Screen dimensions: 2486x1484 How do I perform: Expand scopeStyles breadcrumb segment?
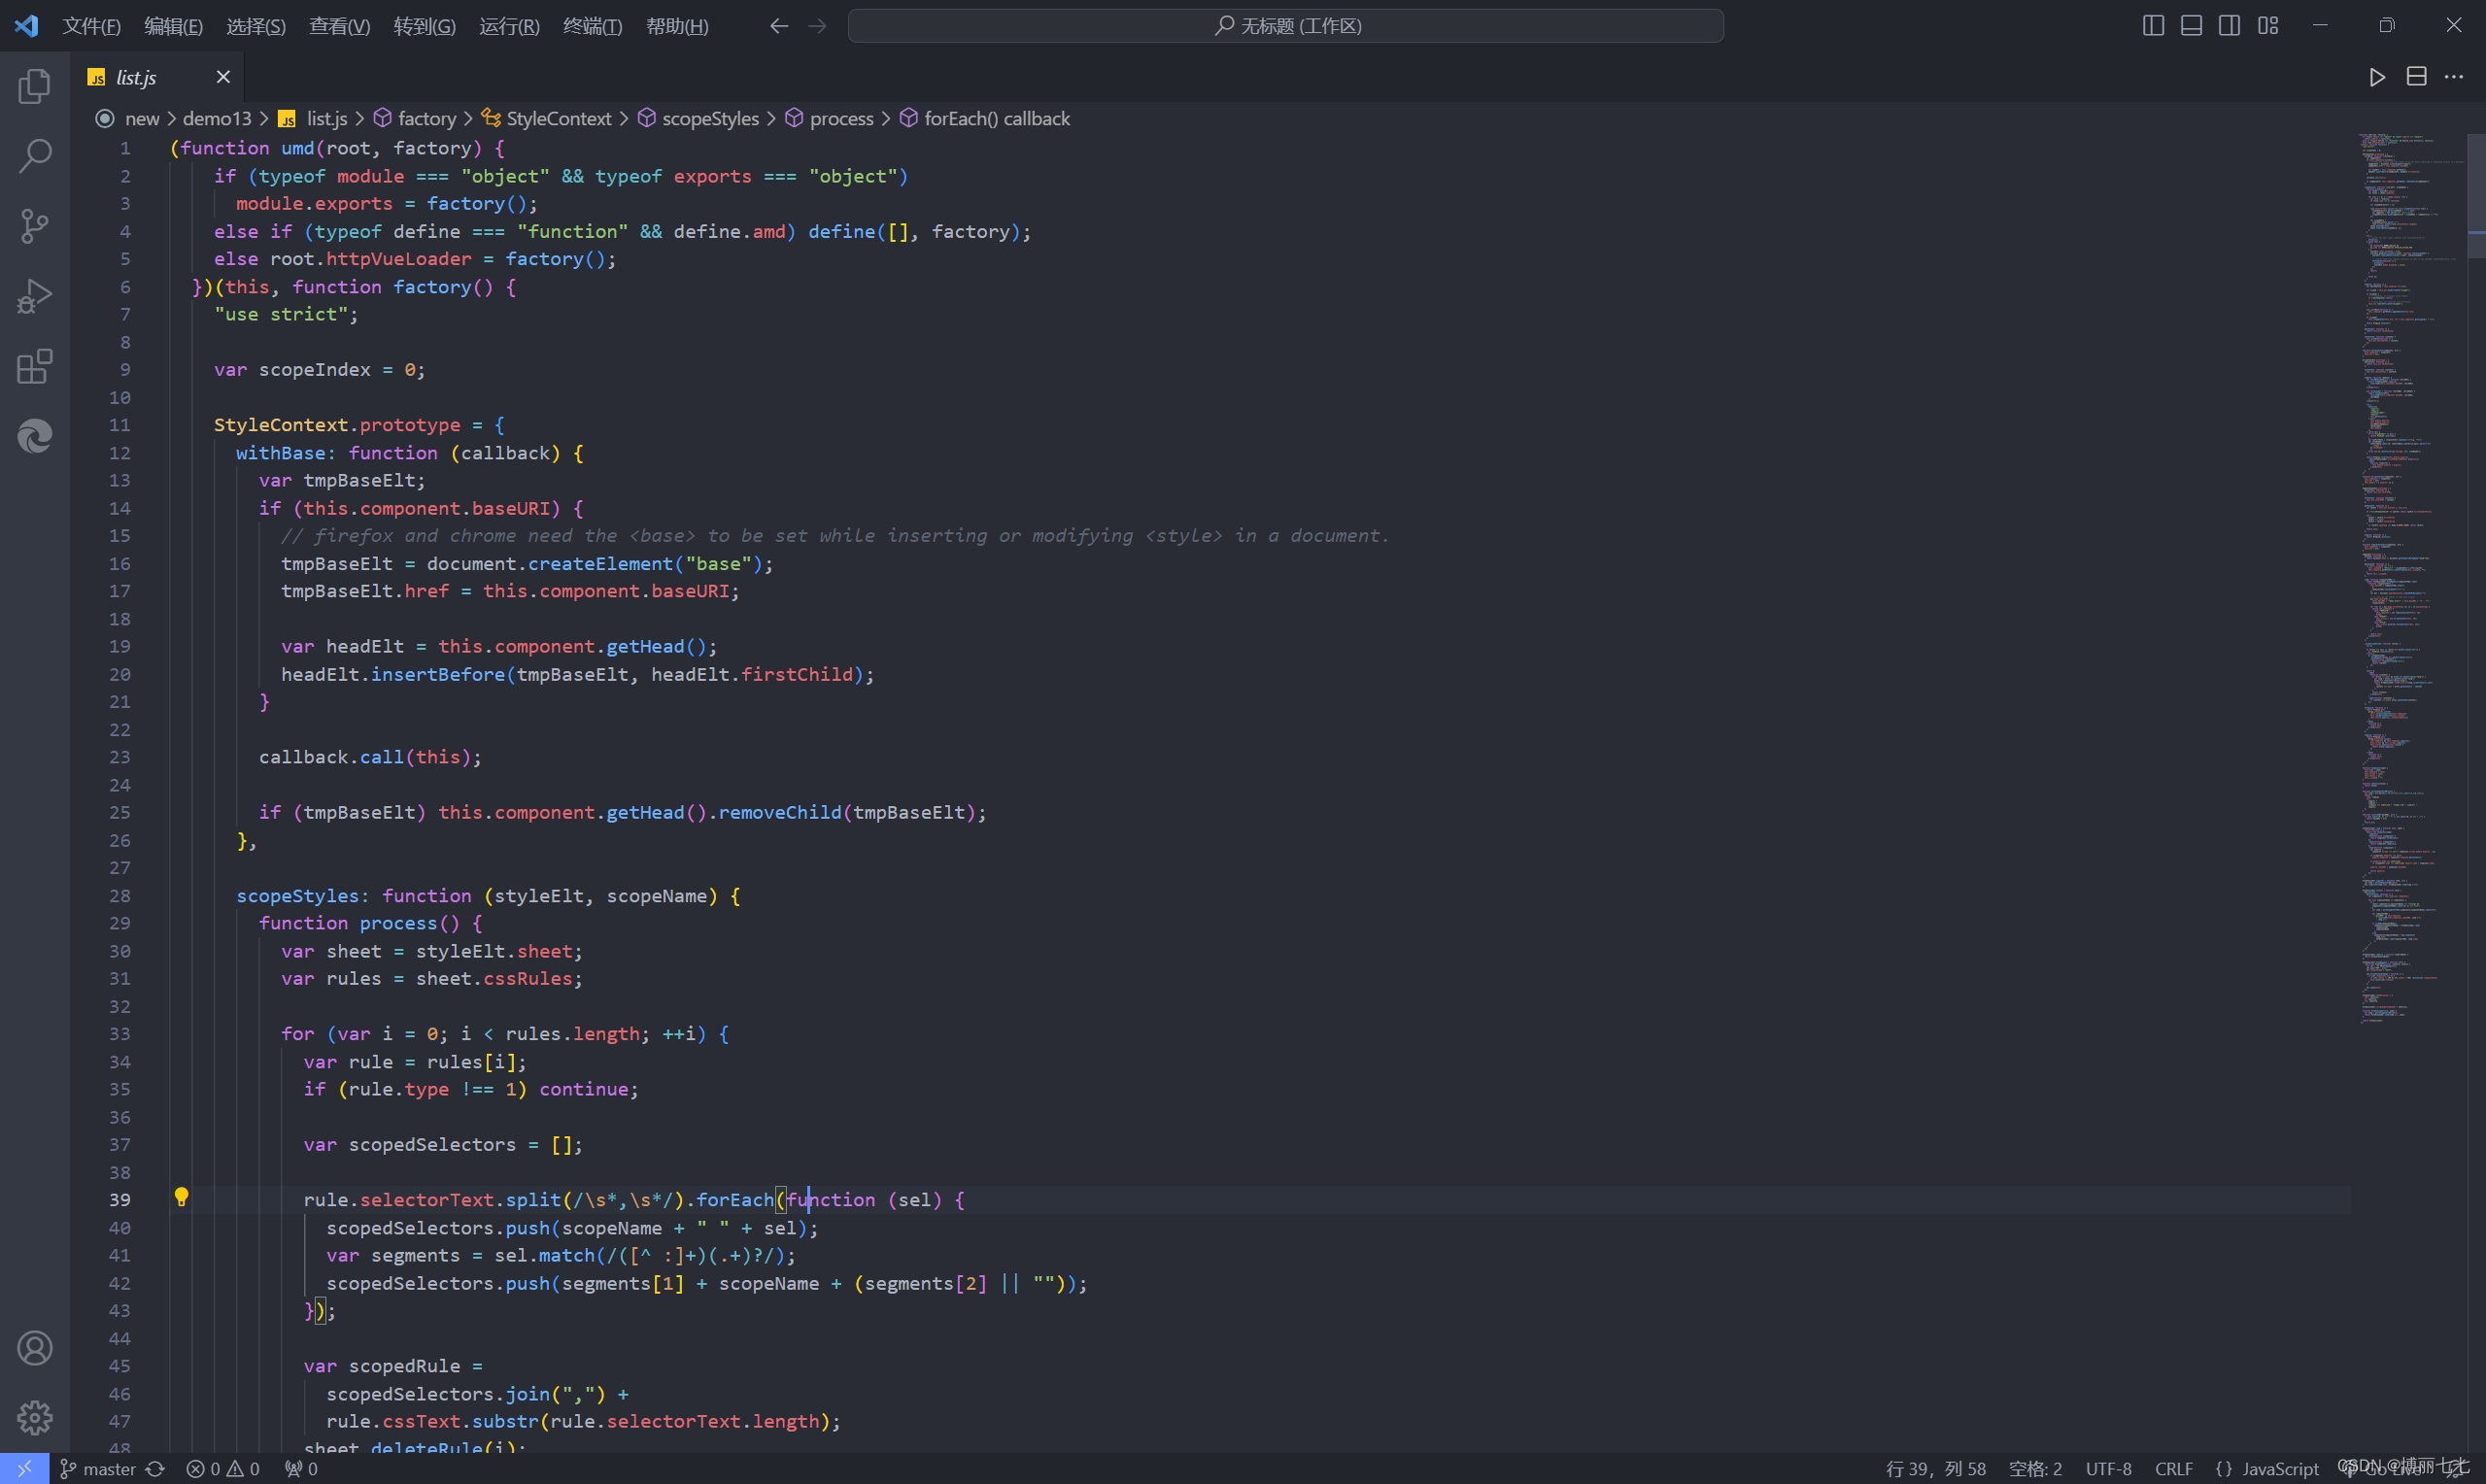(x=709, y=119)
